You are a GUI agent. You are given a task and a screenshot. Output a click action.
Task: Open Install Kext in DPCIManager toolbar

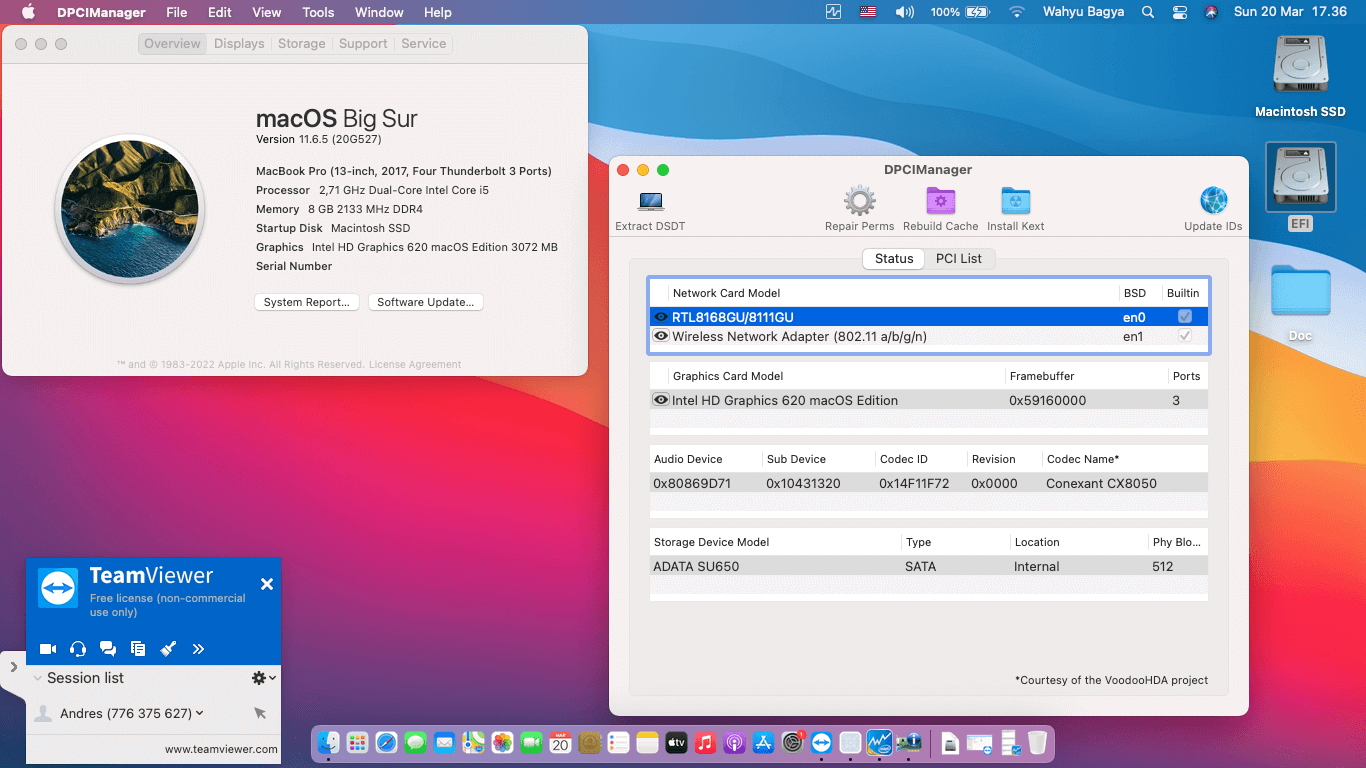1015,202
